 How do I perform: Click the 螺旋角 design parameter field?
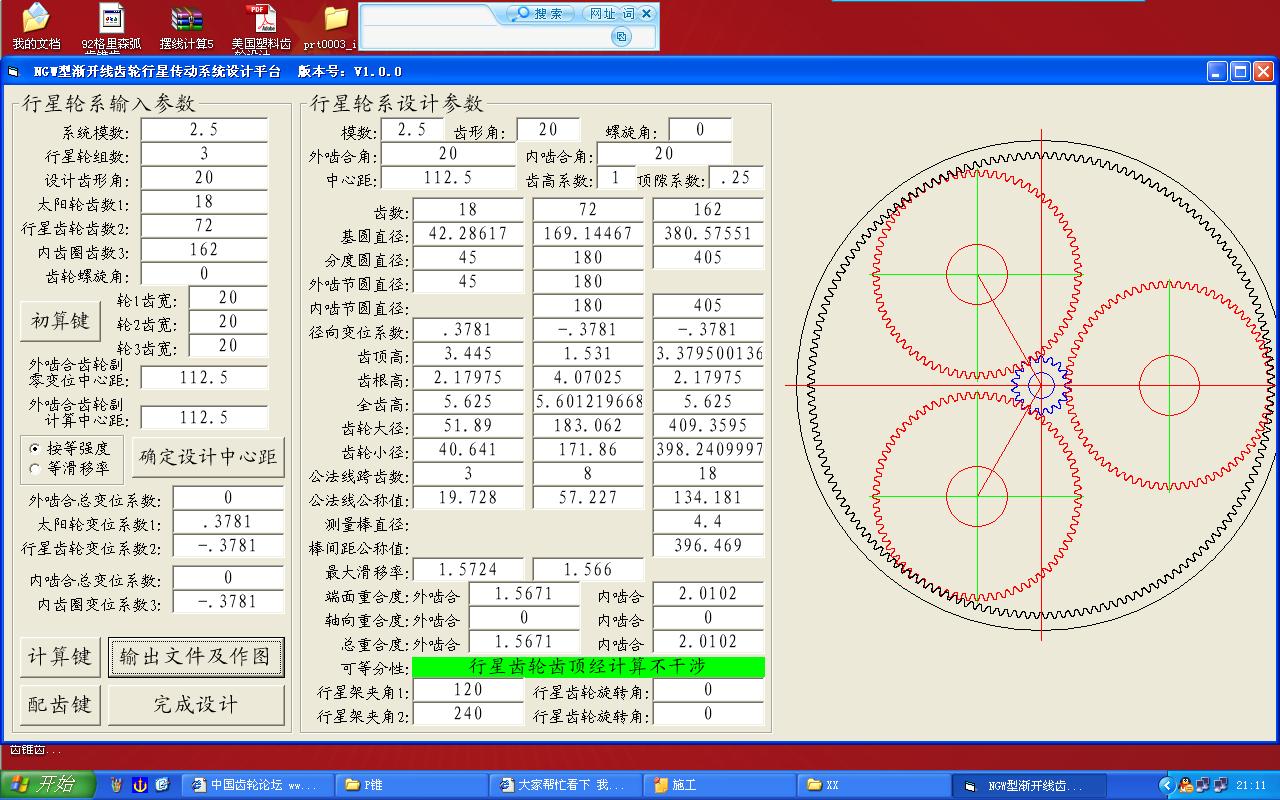click(700, 130)
